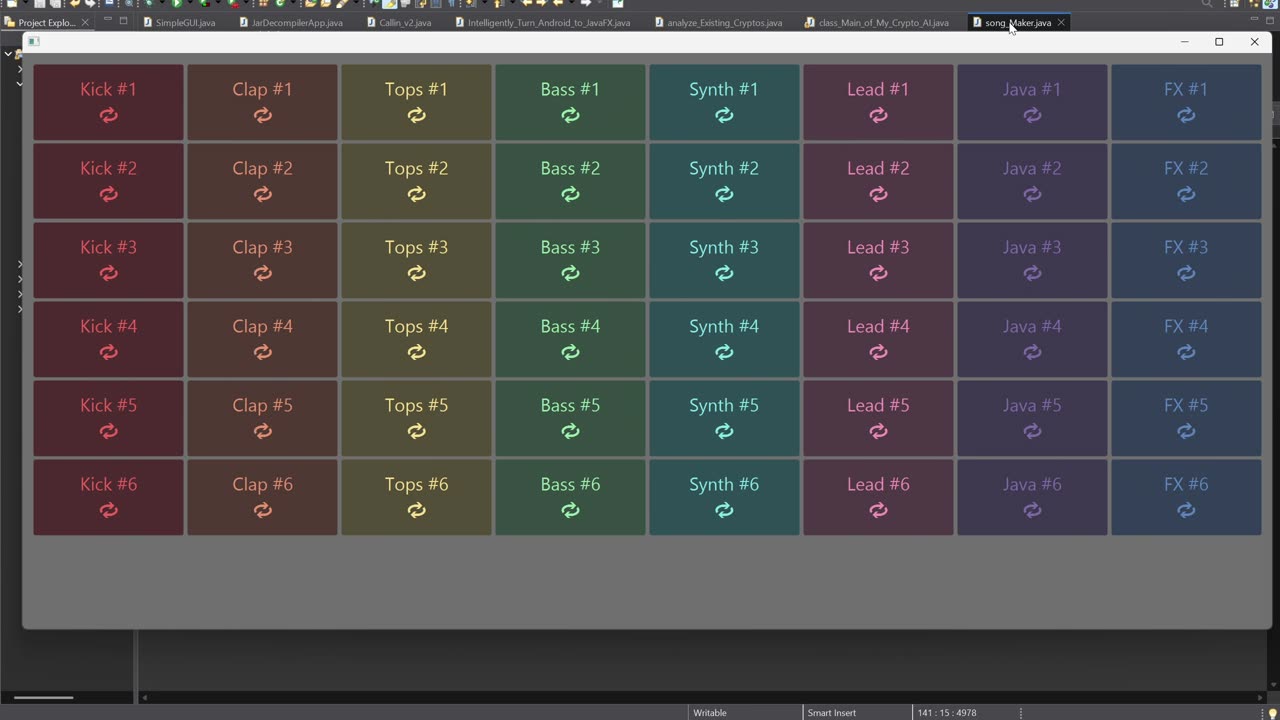The image size is (1280, 720).
Task: Click the loop icon under Lead #6
Action: [x=879, y=510]
